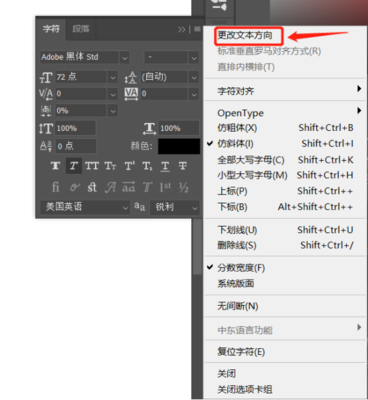Toggle Underline style button

pyautogui.click(x=165, y=166)
